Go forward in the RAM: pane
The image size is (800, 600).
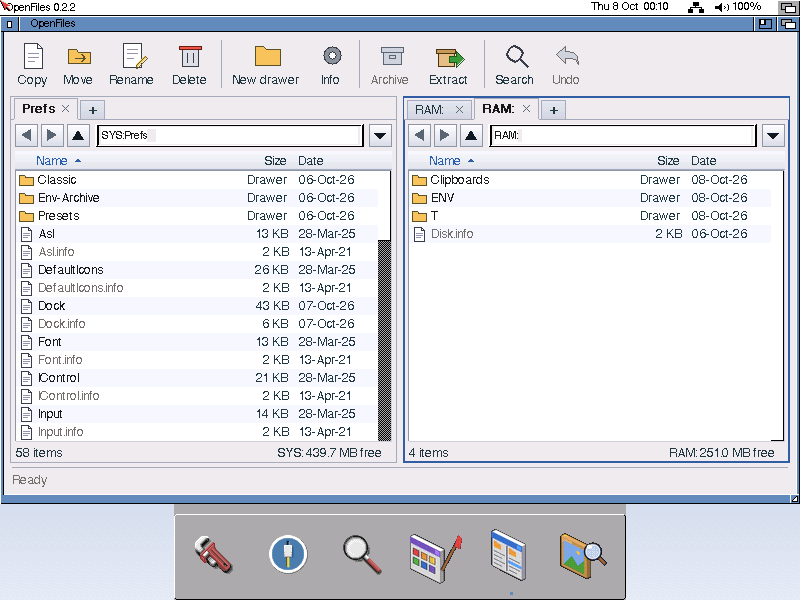pos(444,135)
